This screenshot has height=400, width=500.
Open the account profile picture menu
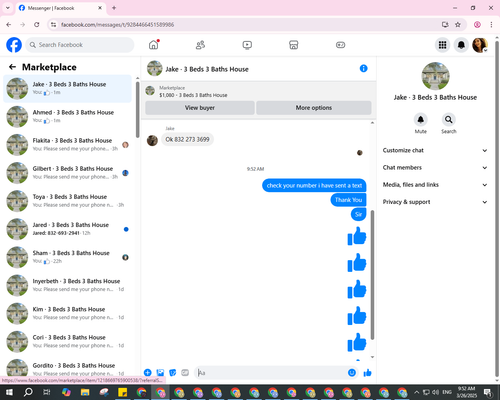[480, 45]
